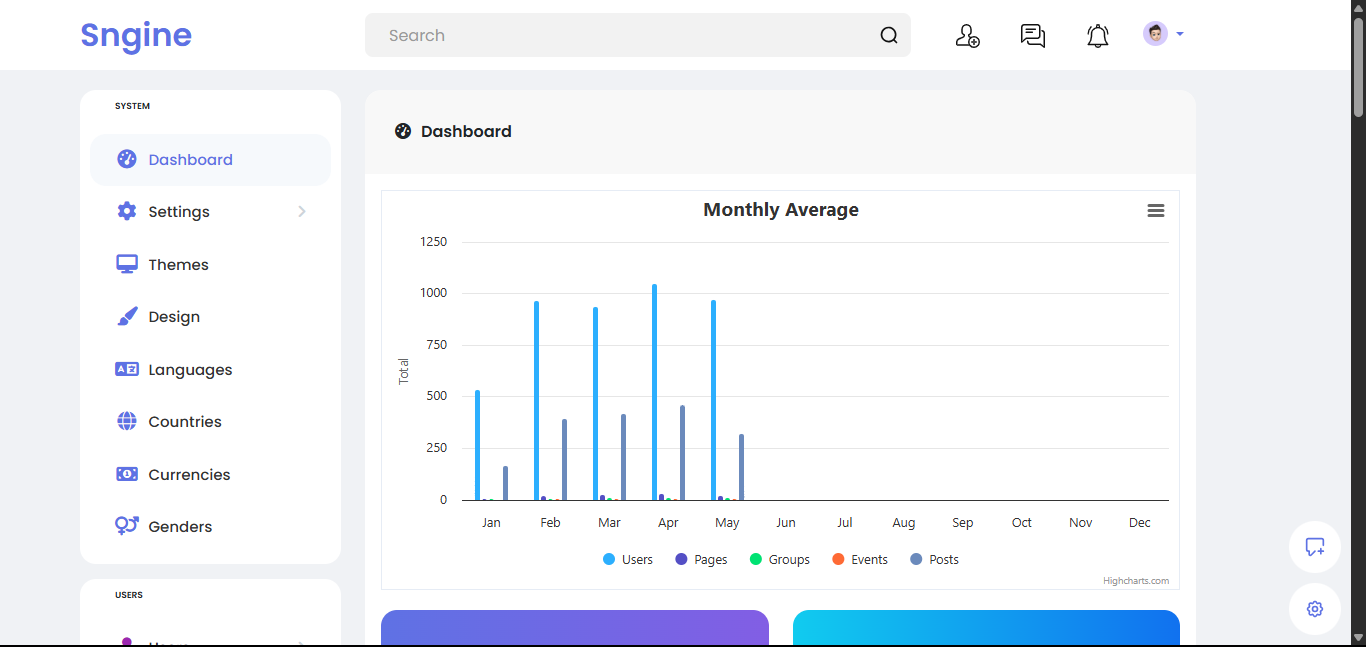Image resolution: width=1366 pixels, height=647 pixels.
Task: Click the Monthly Average chart title
Action: click(781, 210)
